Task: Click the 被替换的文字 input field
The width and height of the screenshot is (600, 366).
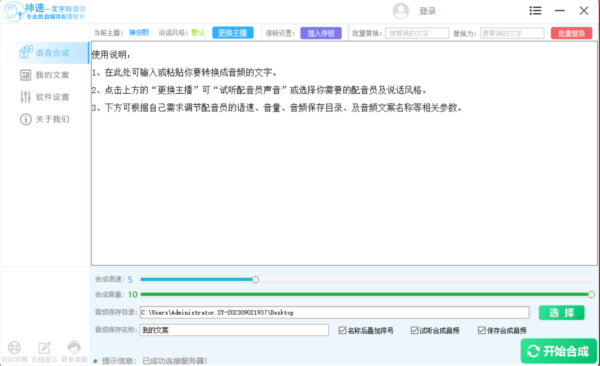Action: (x=417, y=33)
